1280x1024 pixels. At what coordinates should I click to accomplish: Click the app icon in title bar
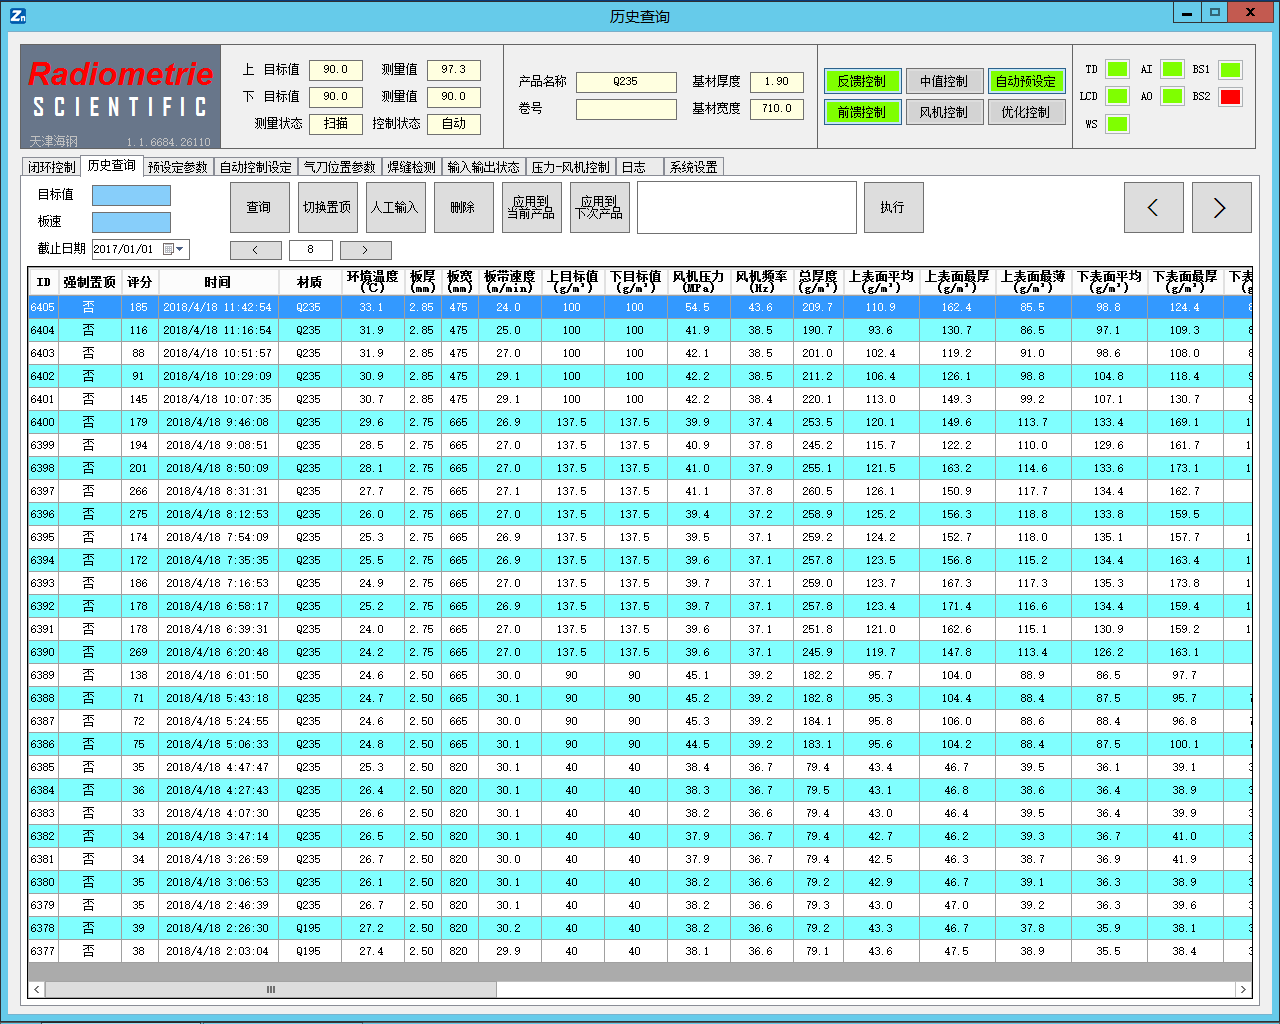17,15
